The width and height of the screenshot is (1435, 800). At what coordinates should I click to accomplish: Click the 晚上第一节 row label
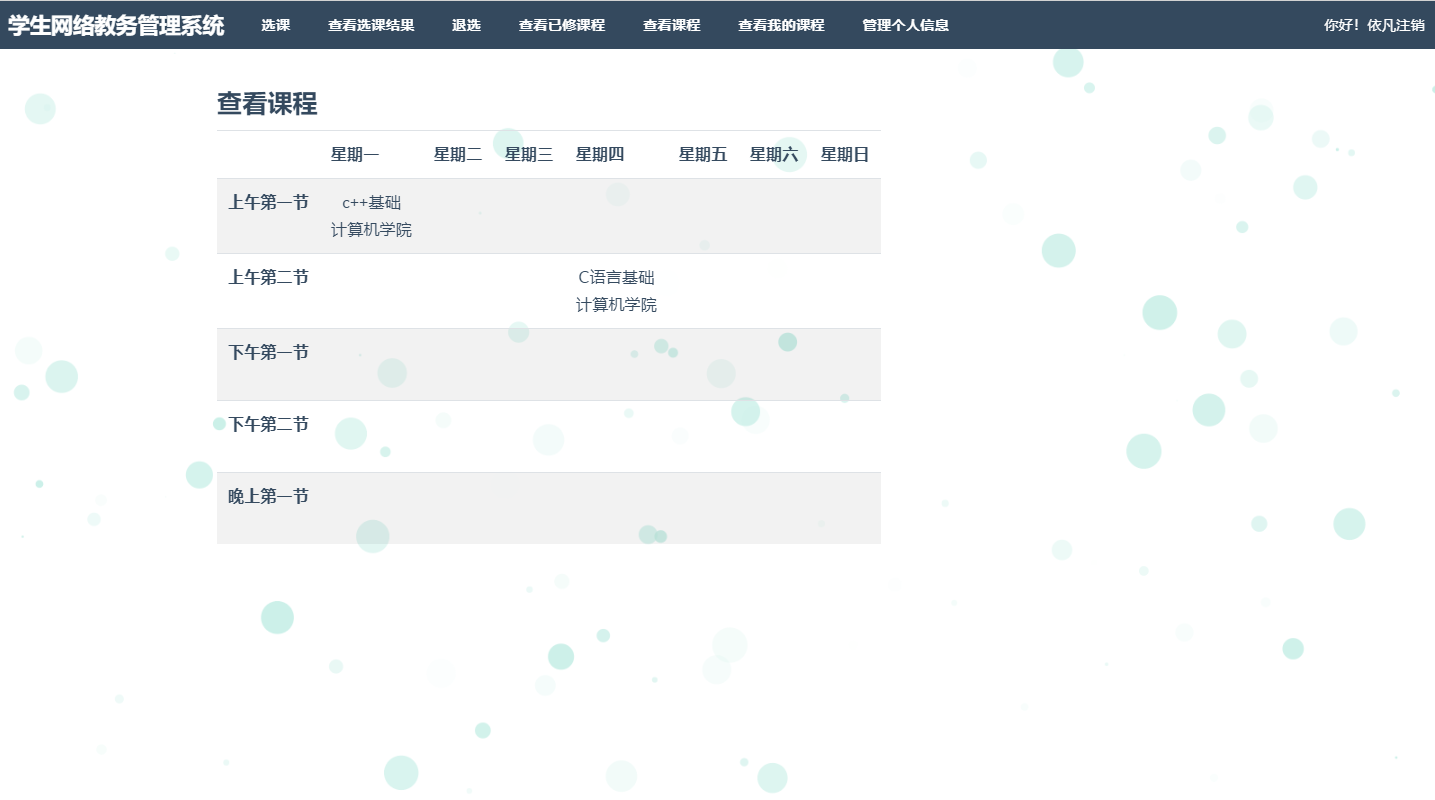267,496
